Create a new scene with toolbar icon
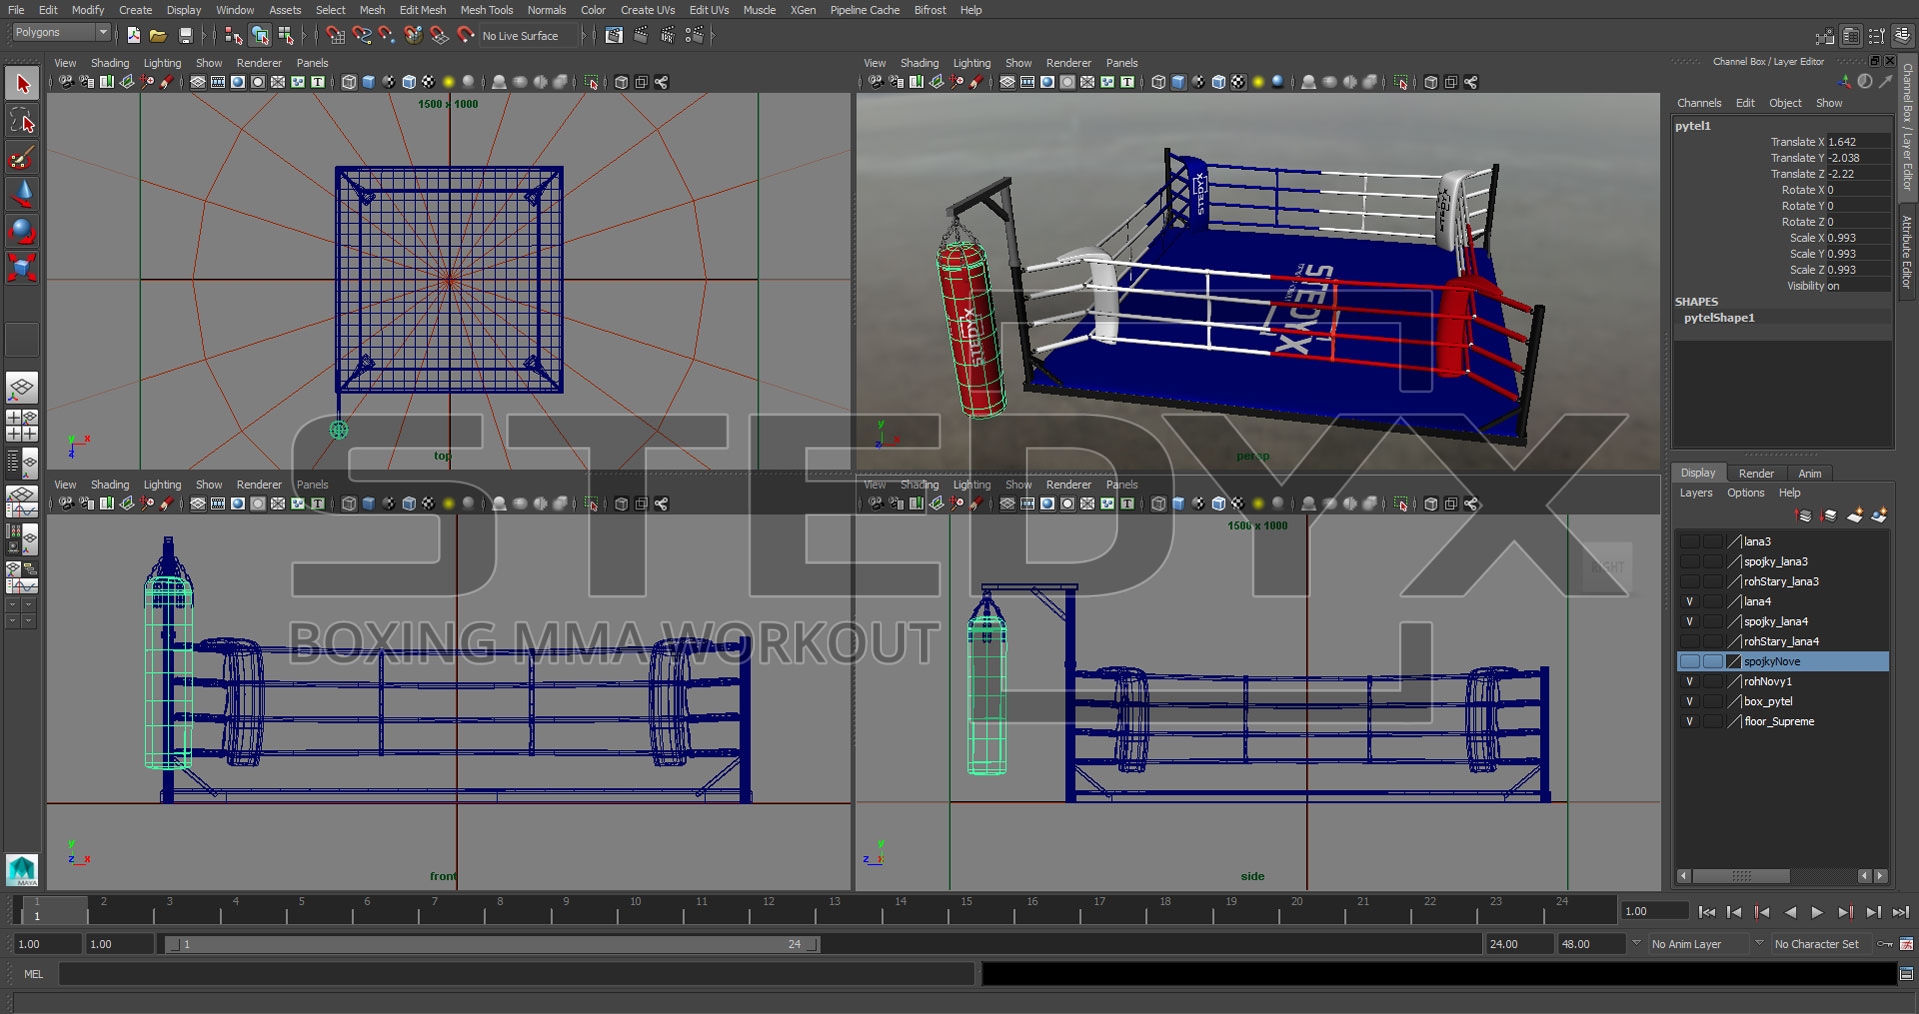Screen dimensions: 1919x1014 click(x=133, y=35)
